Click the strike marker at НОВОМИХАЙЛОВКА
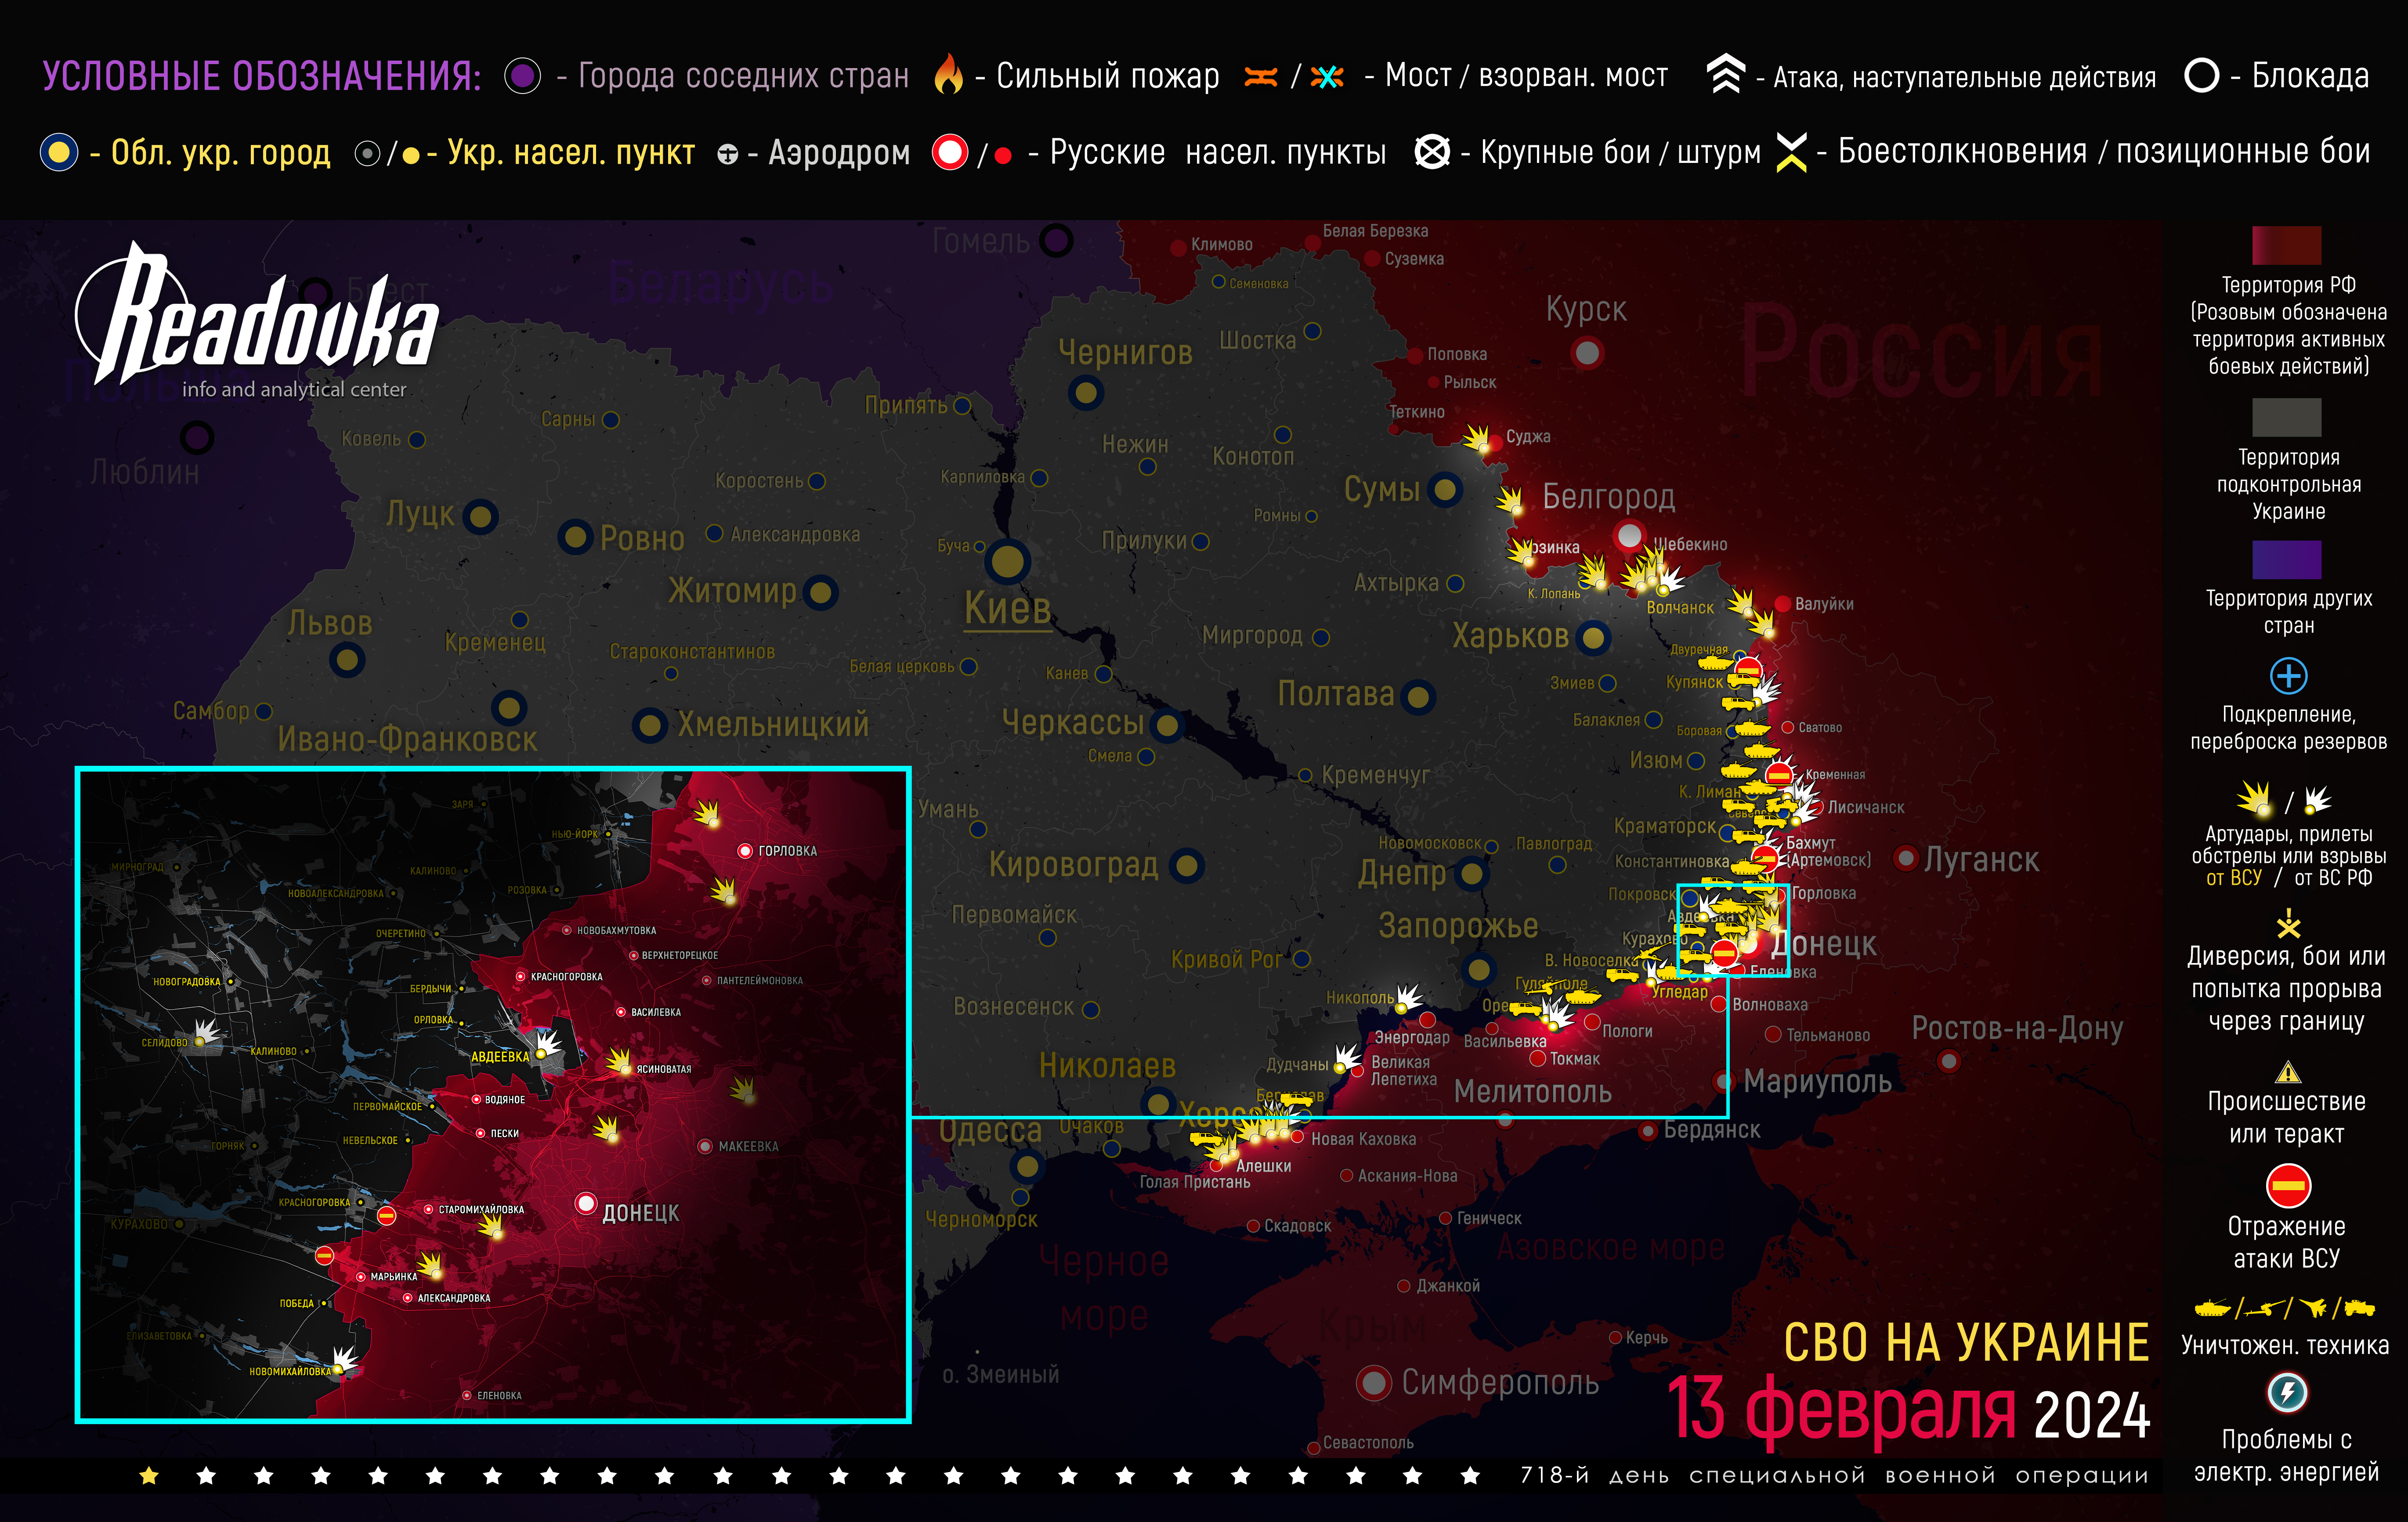Screen dimensions: 2408x1522 (344, 1361)
